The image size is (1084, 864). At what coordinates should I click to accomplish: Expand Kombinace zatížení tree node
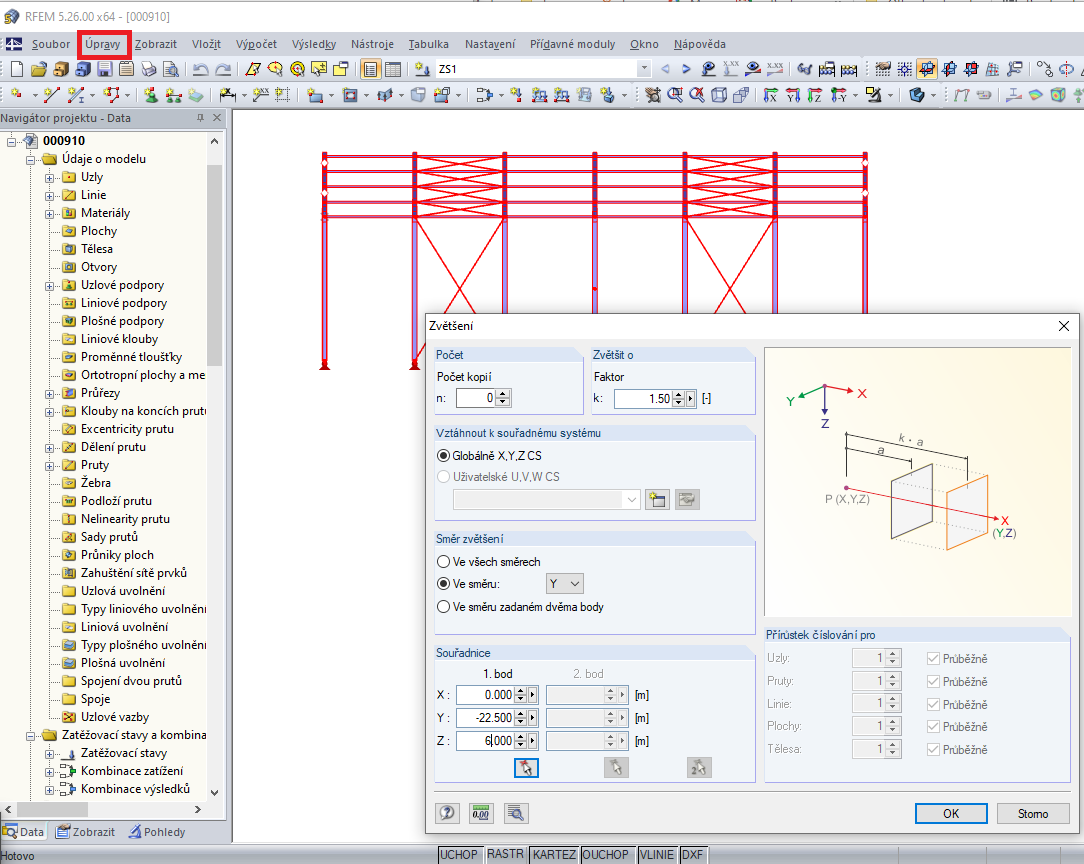point(50,772)
